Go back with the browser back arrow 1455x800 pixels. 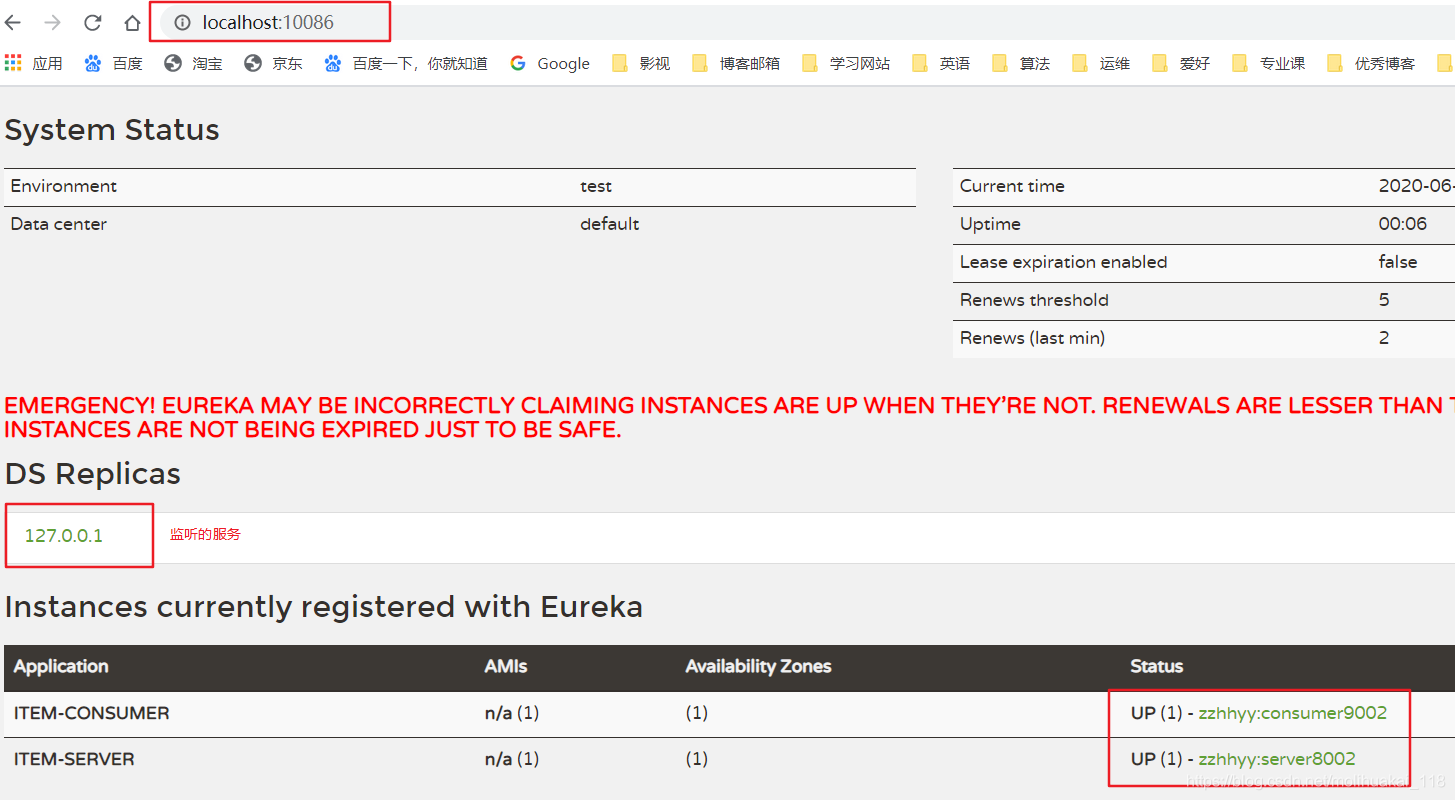point(13,22)
